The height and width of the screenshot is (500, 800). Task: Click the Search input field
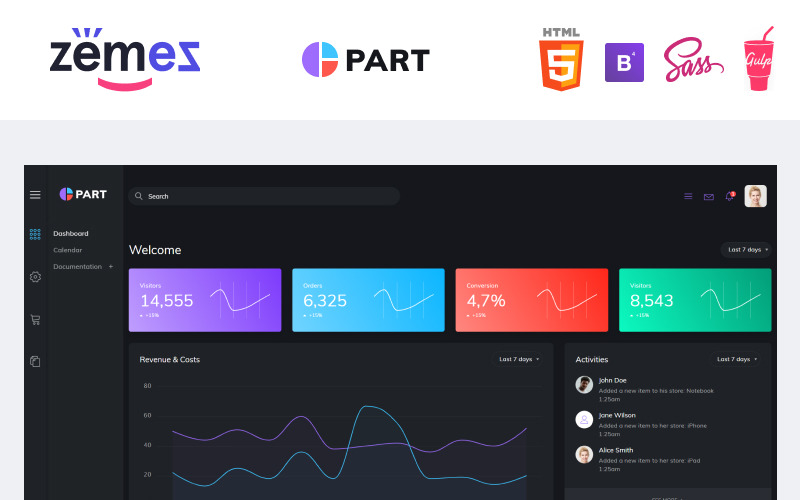(x=265, y=196)
